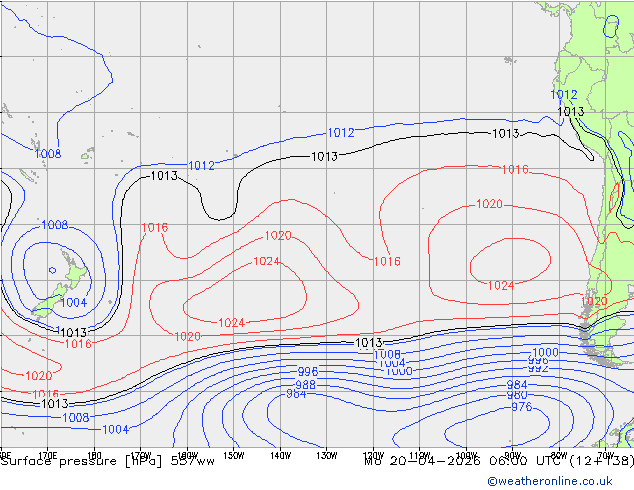Viewport: 634px width, 490px height.
Task: Click the 1012 label near 155W
Action: (x=201, y=165)
